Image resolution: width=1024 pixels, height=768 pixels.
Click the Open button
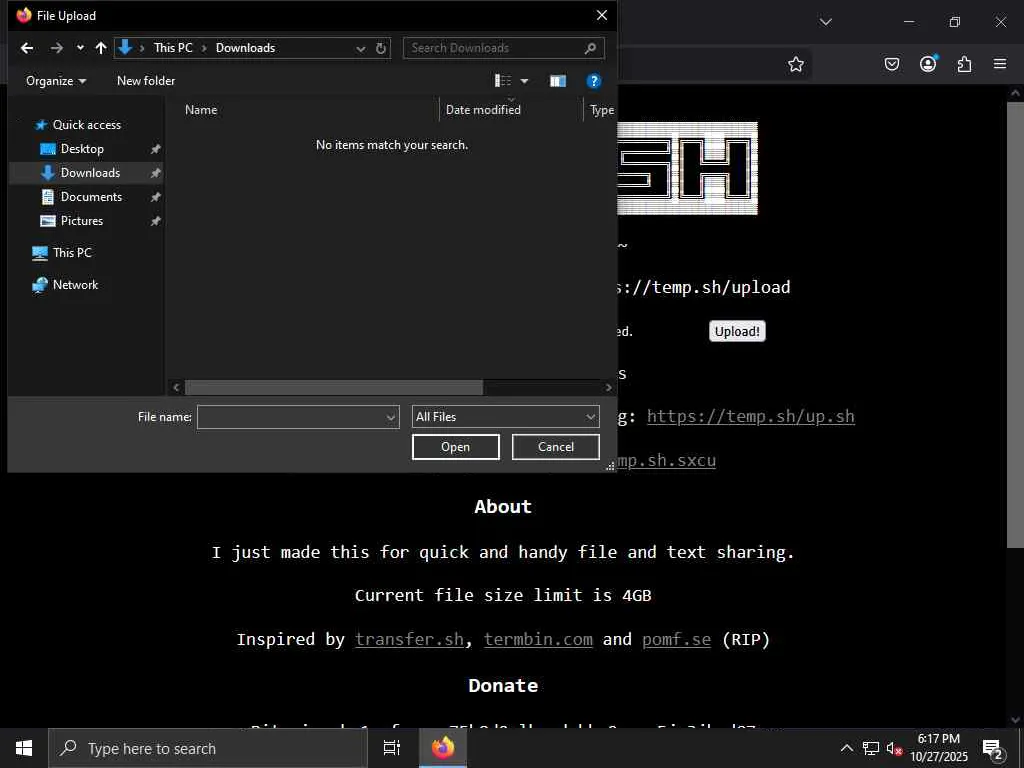455,447
